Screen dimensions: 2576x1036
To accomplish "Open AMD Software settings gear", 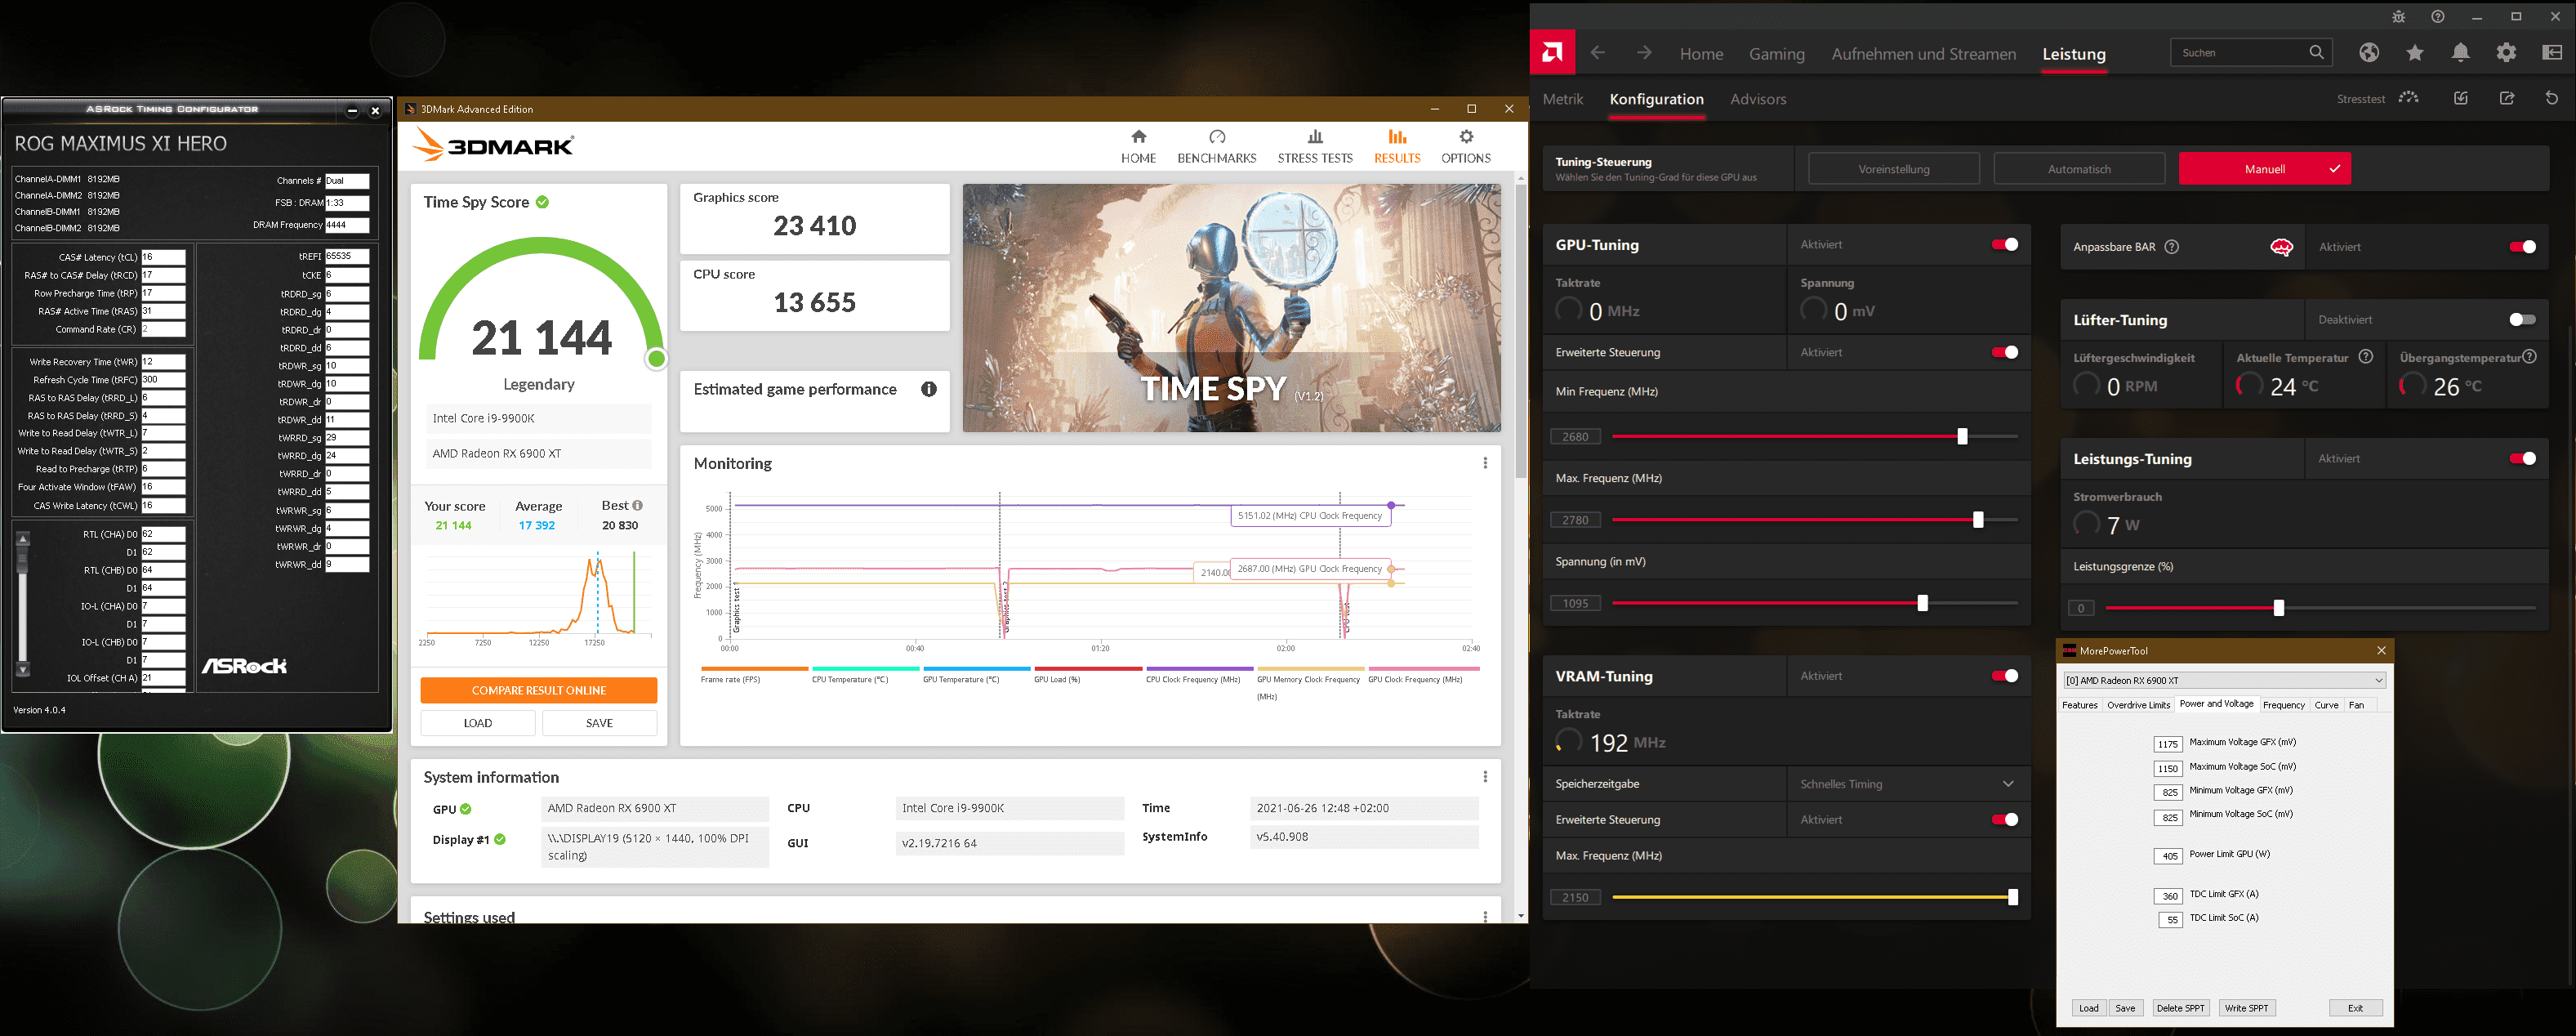I will (x=2506, y=53).
